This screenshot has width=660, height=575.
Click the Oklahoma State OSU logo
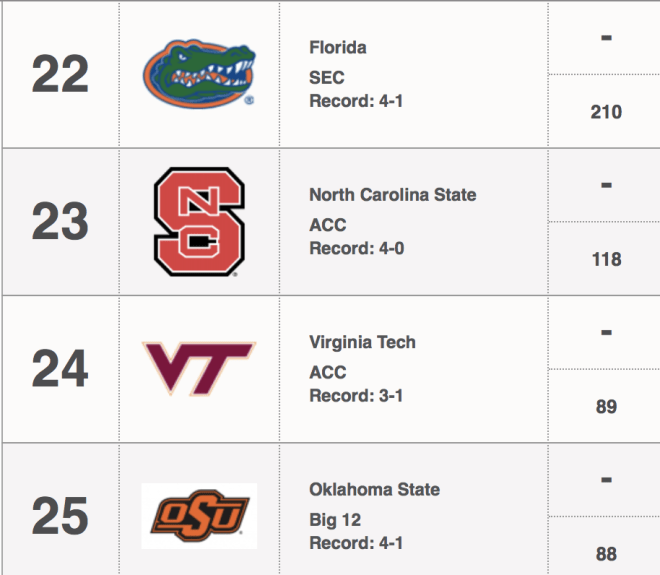coord(199,516)
